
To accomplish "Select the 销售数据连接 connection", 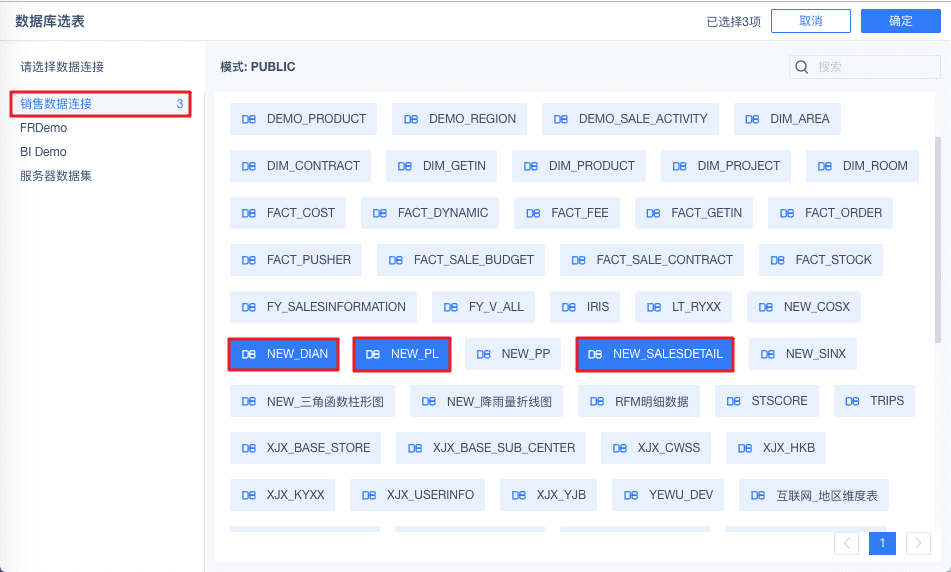I will coord(101,104).
